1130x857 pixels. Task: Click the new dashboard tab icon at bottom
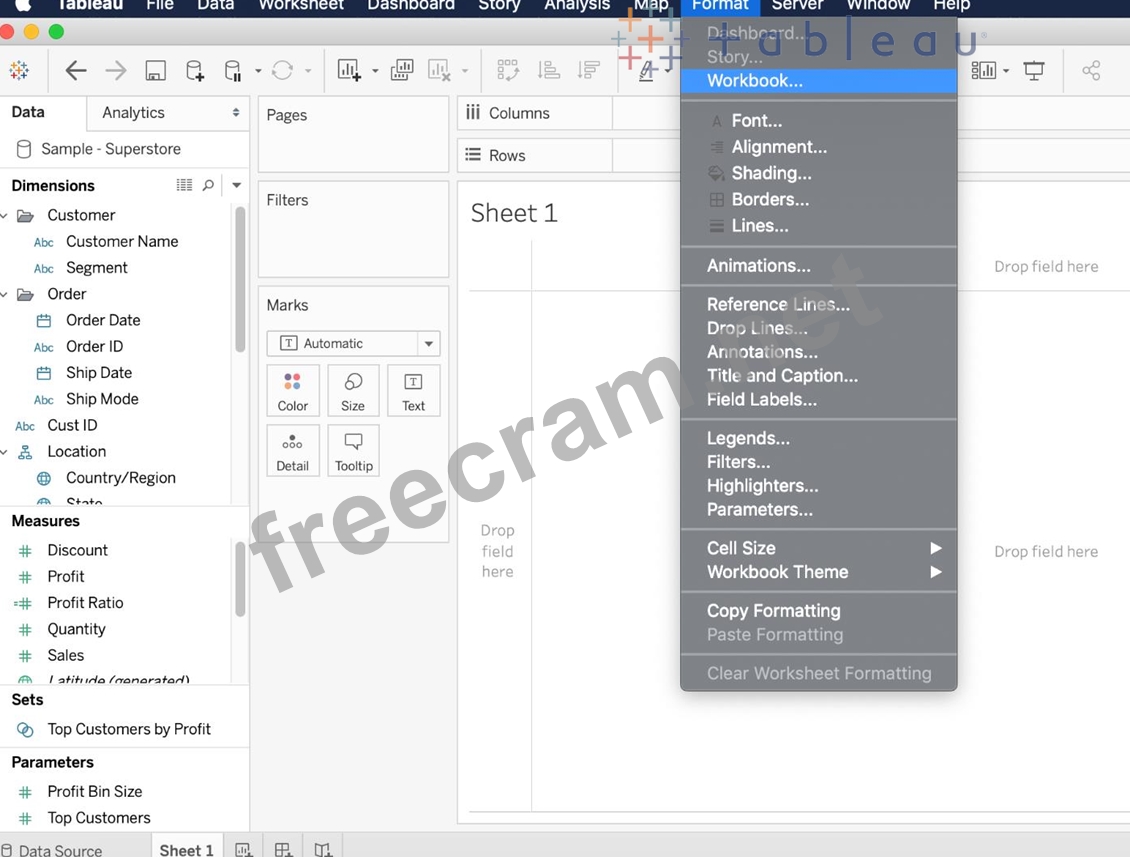point(283,849)
